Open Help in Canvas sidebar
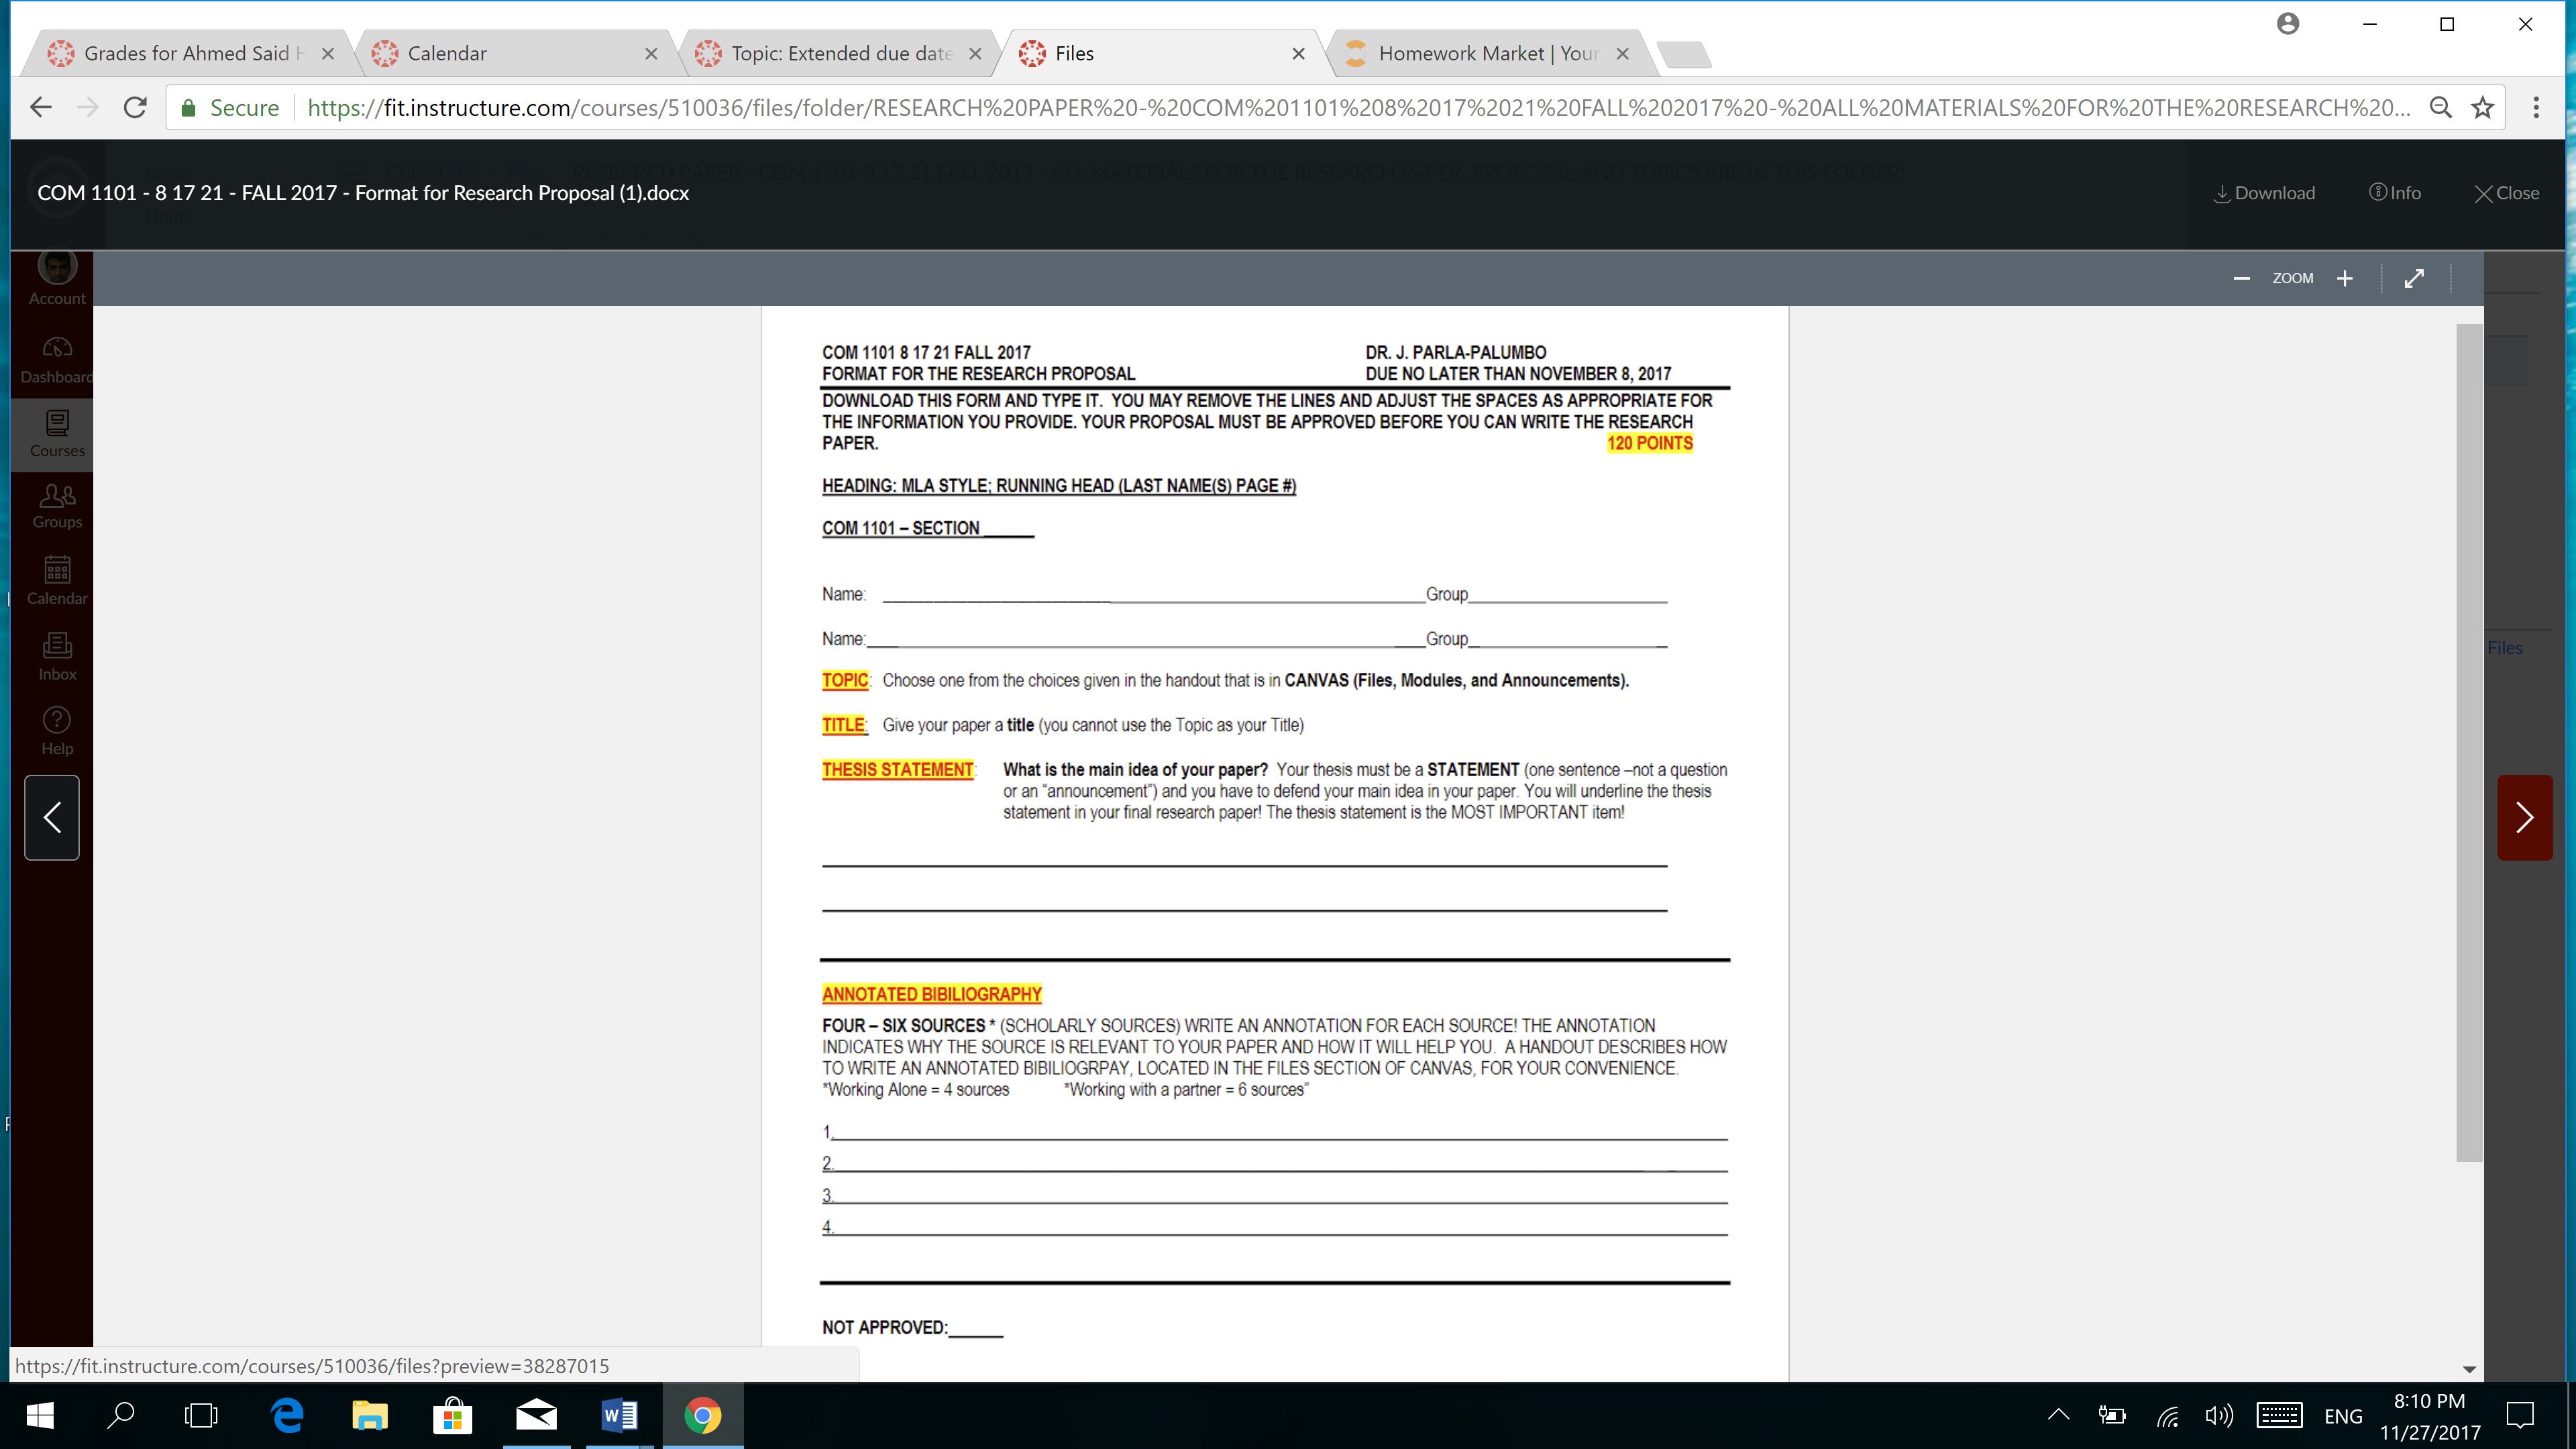This screenshot has width=2576, height=1449. point(57,732)
